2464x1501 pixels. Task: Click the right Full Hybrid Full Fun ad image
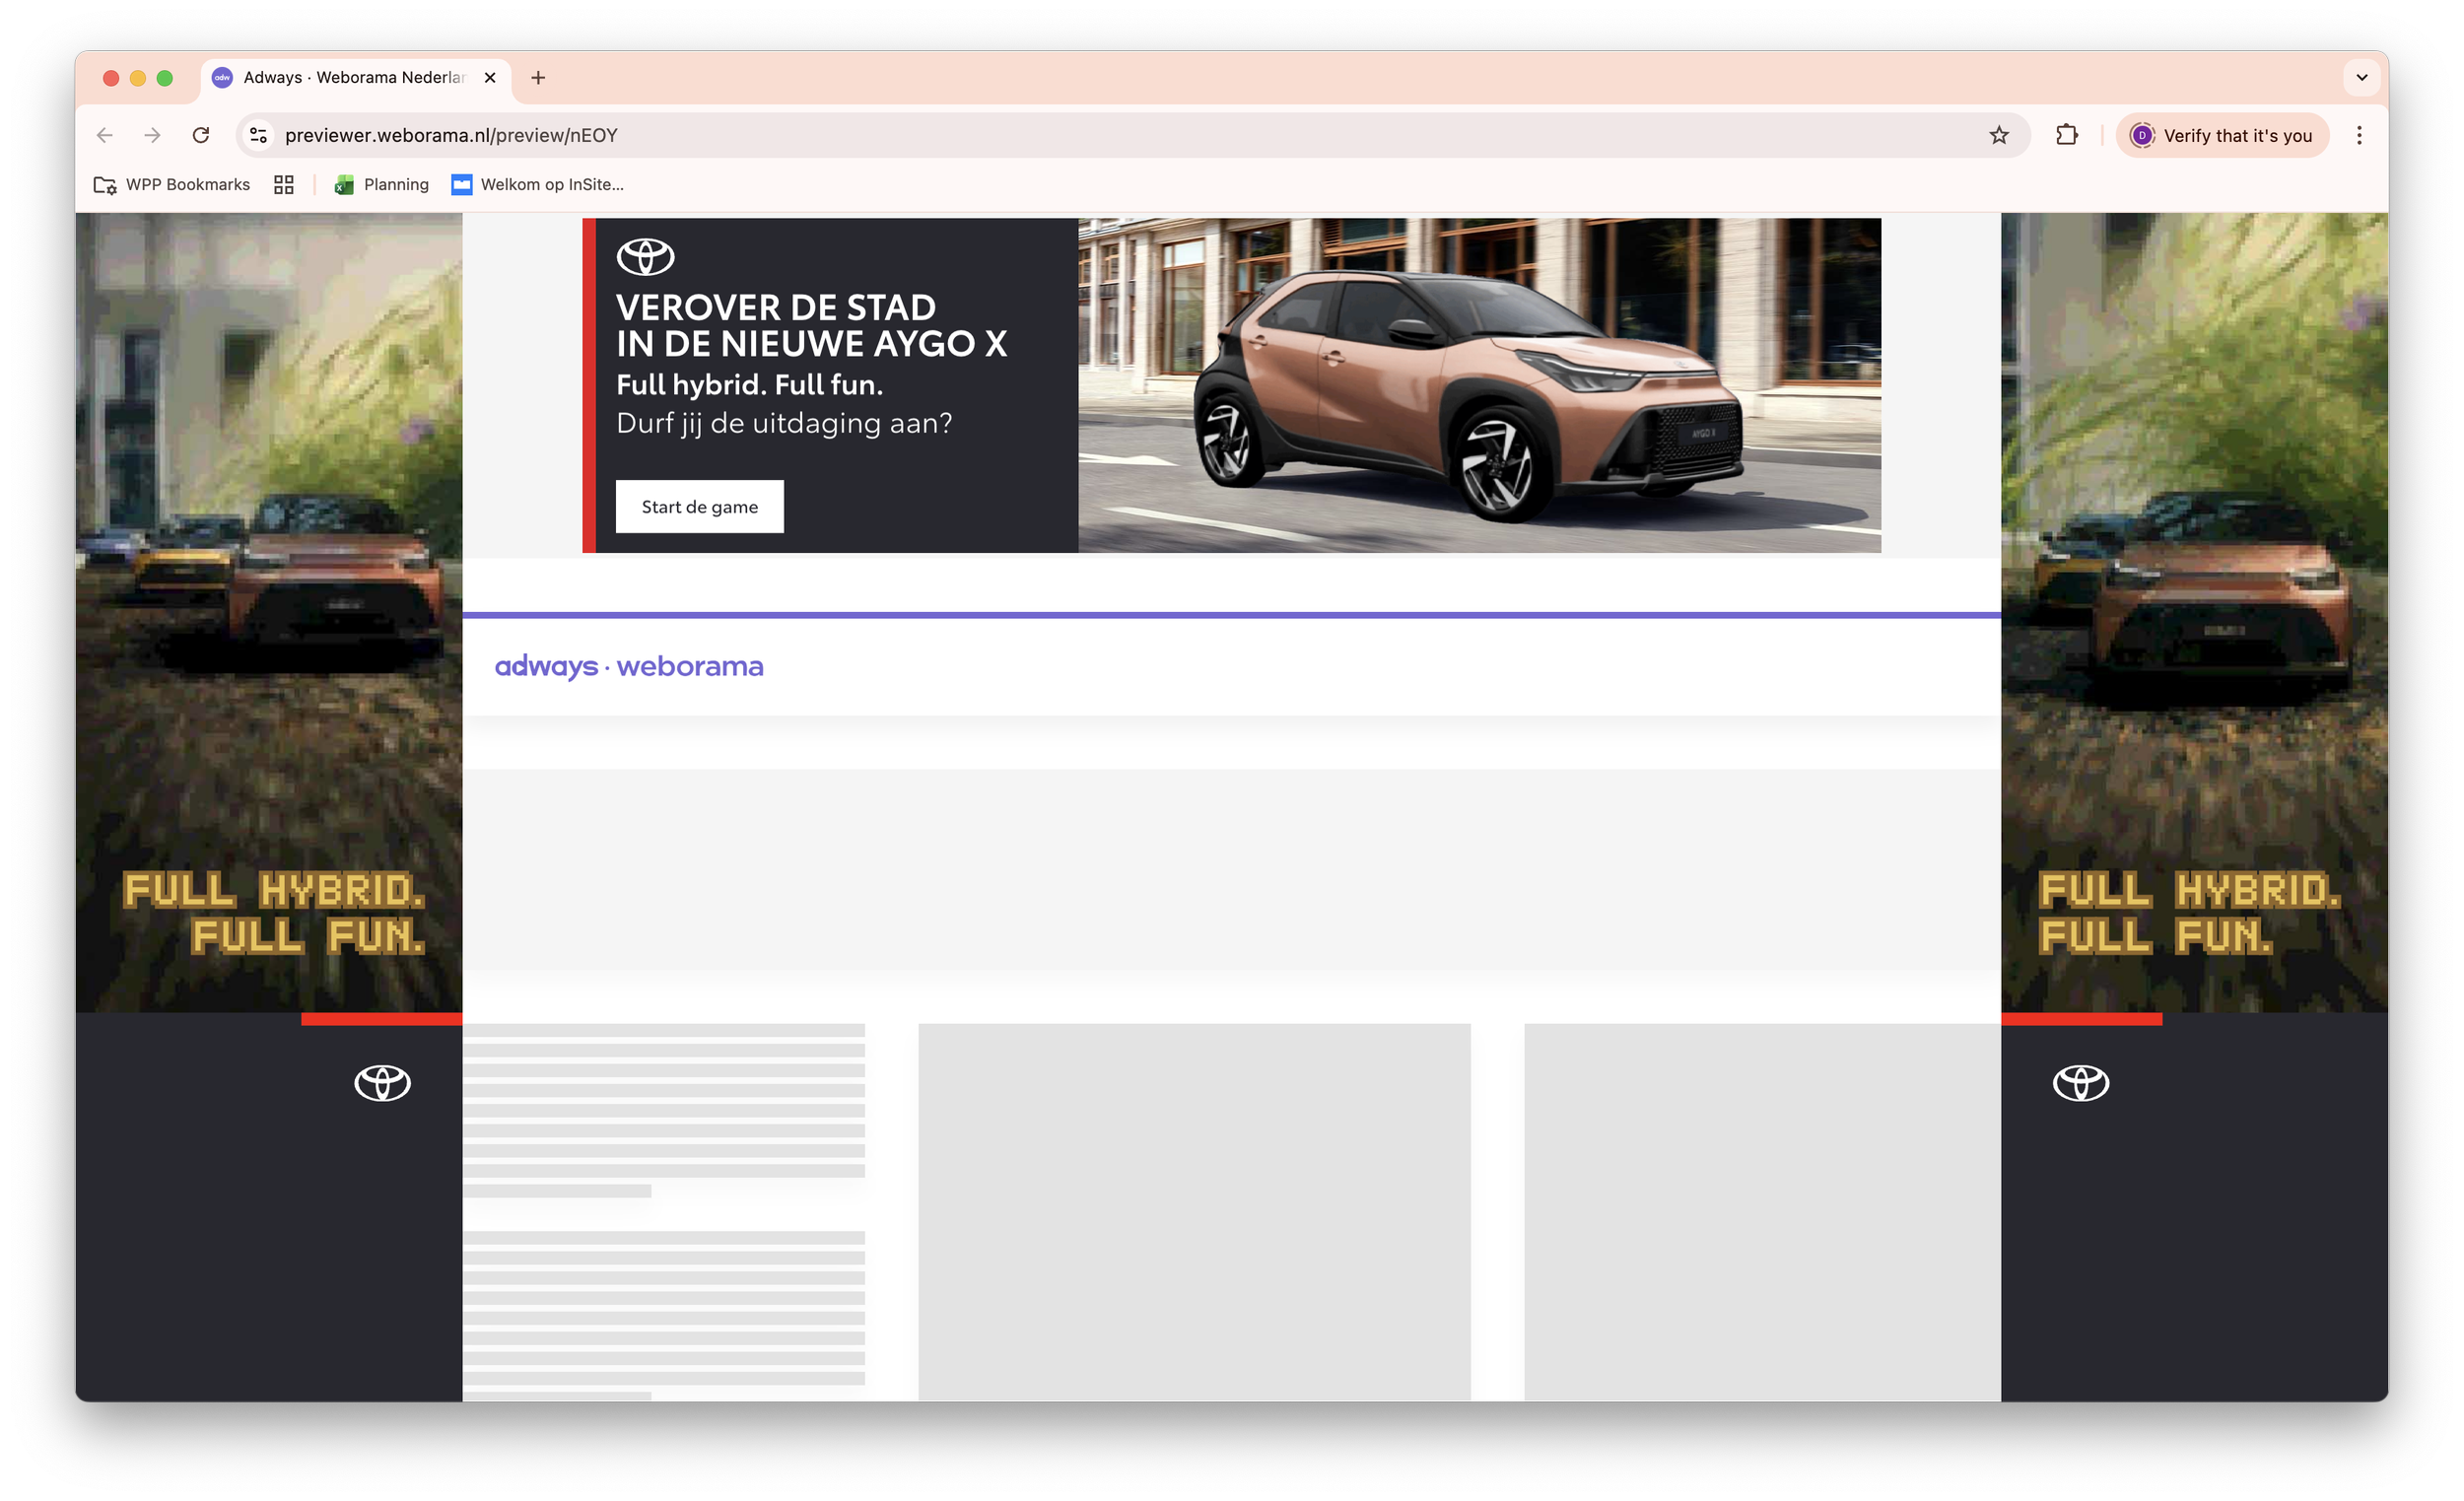point(2195,613)
